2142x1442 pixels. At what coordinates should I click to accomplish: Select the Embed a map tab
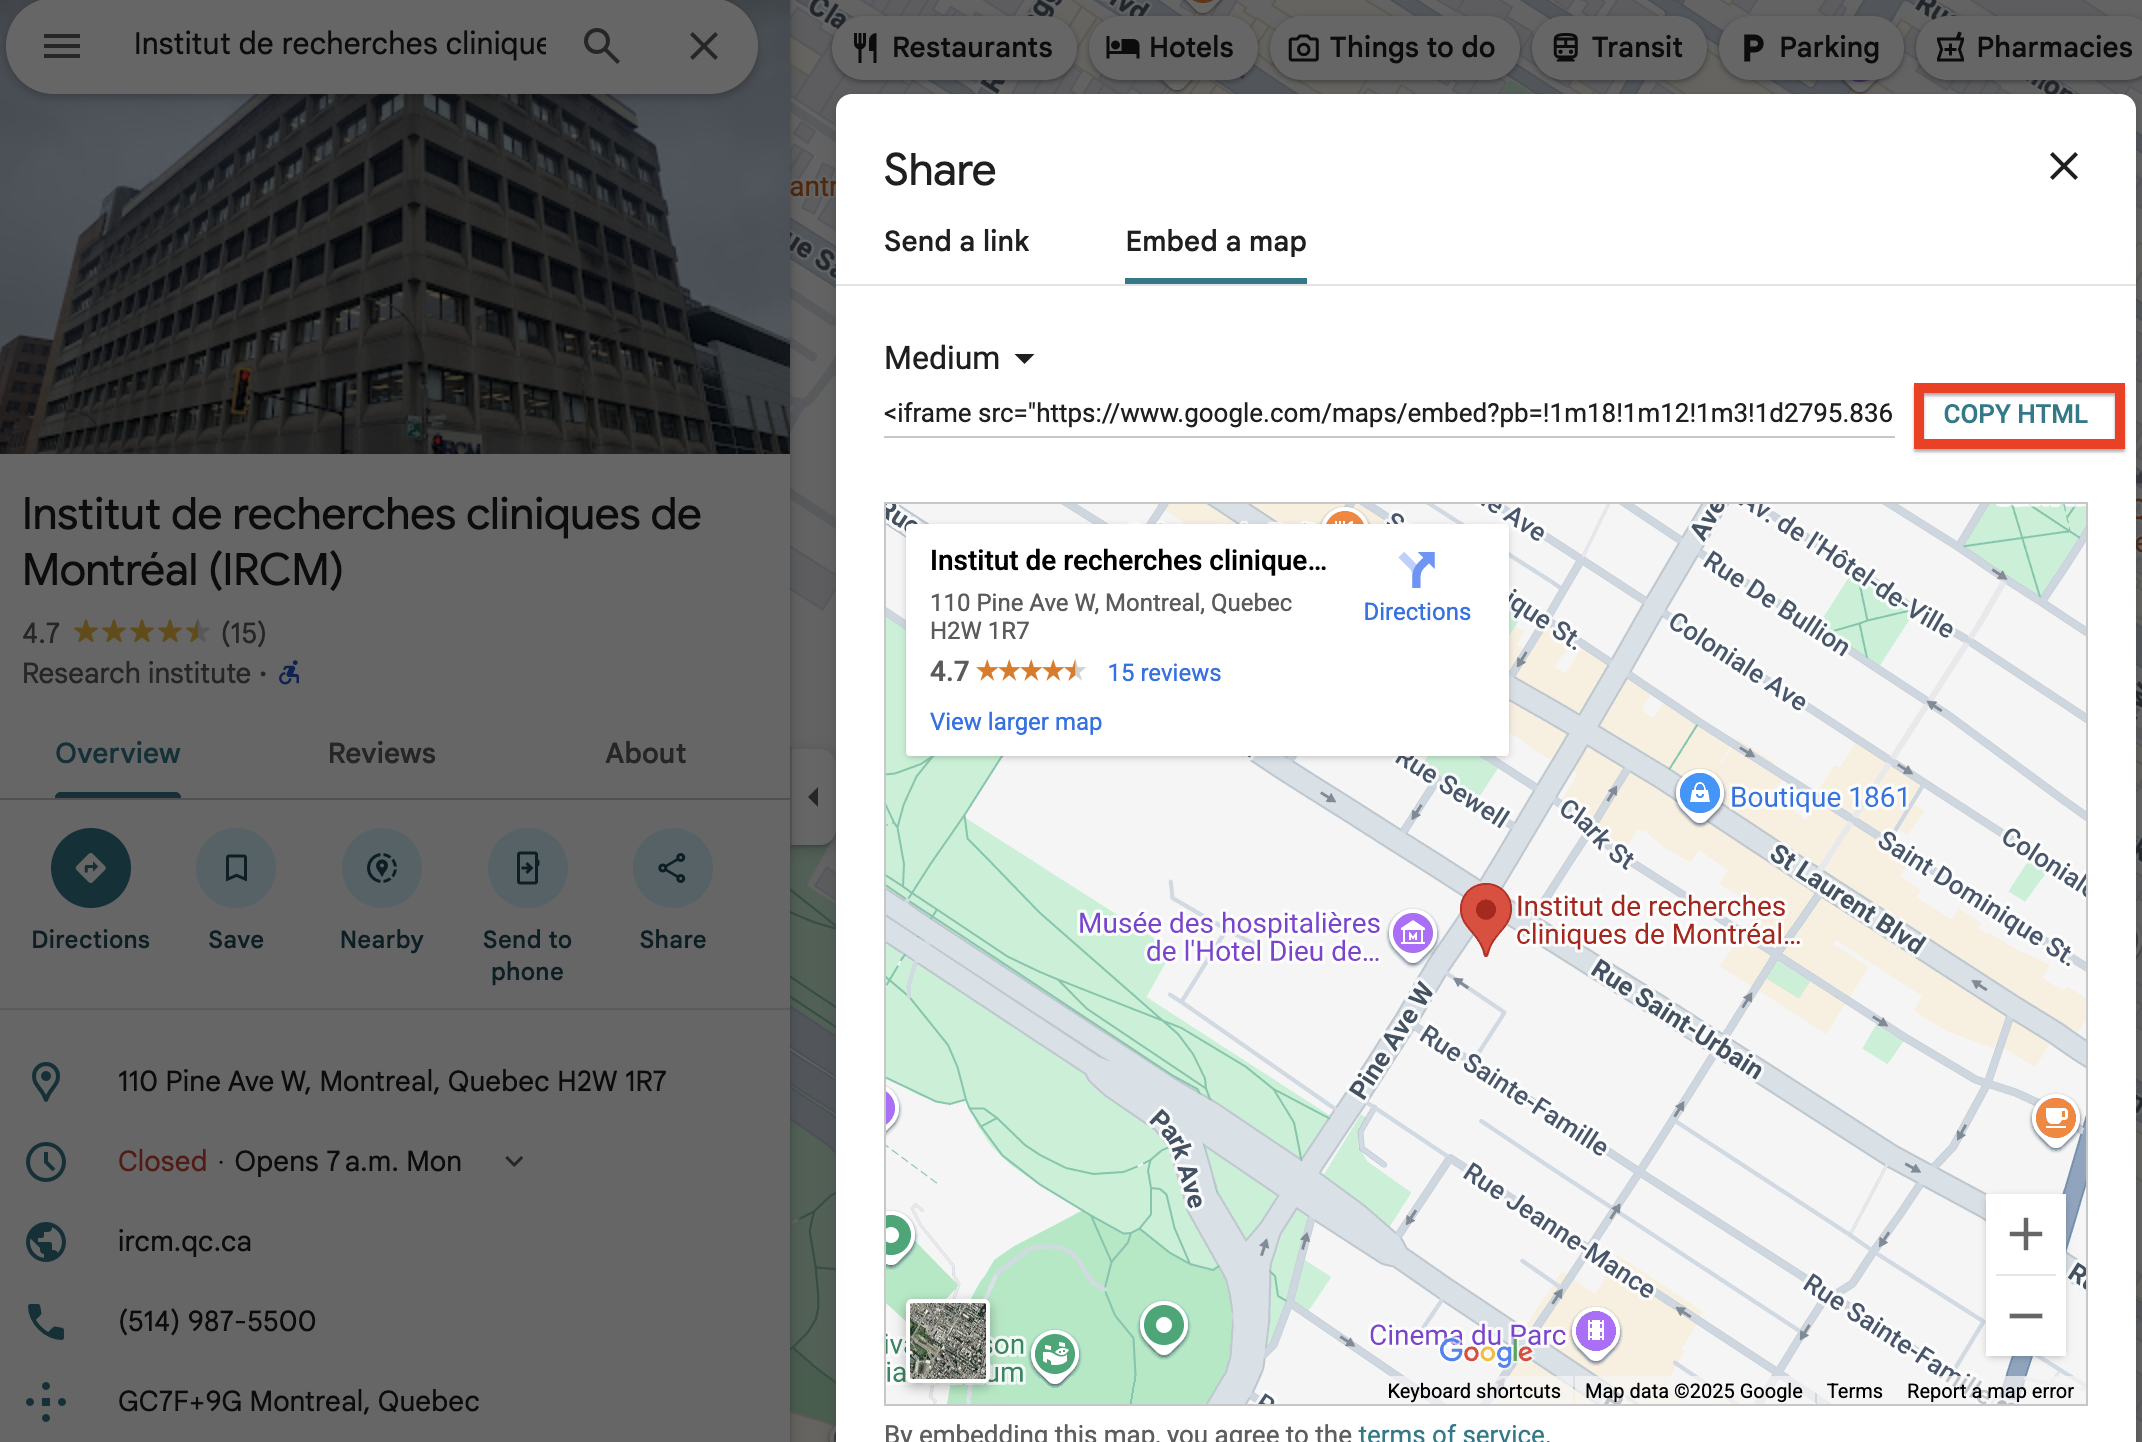tap(1215, 241)
